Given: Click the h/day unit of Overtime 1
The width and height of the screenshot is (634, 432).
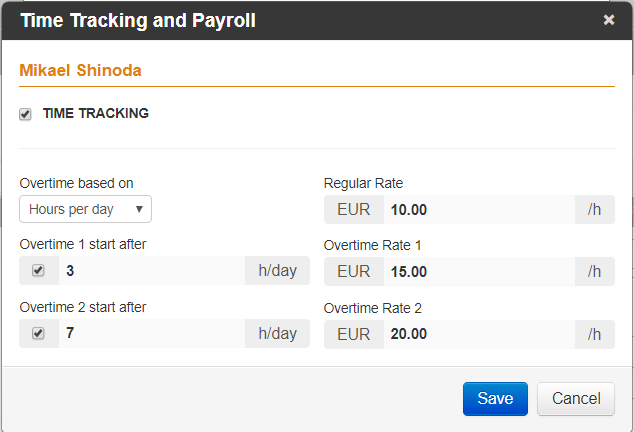Looking at the screenshot, I should [277, 271].
